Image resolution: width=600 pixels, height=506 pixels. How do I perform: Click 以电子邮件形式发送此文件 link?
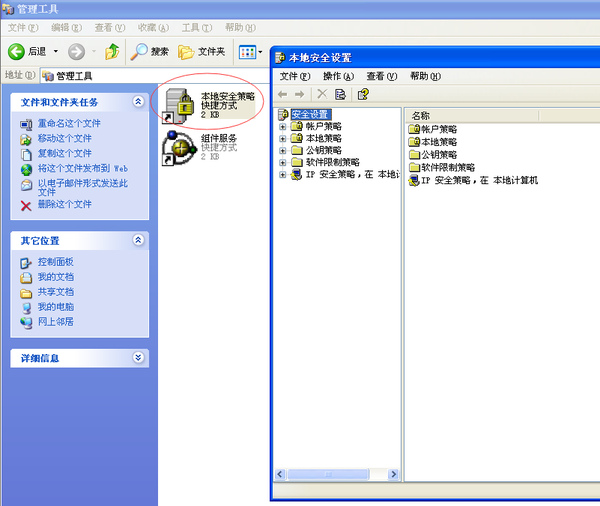[x=83, y=187]
